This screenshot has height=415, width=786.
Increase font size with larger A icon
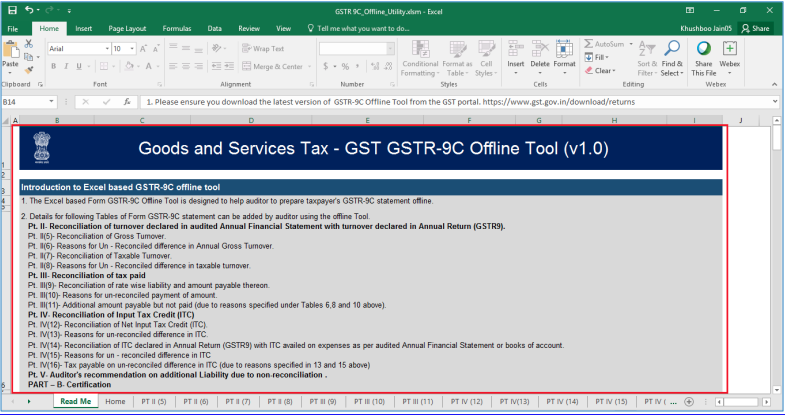[x=143, y=49]
